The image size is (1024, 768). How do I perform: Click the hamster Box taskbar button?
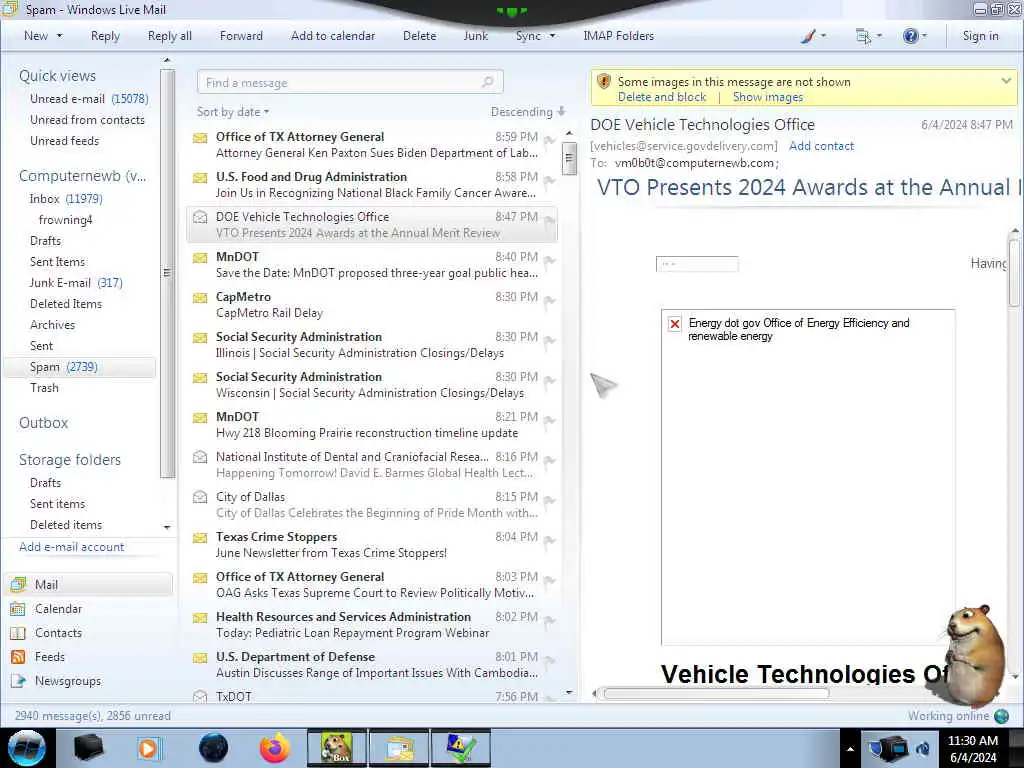click(x=337, y=748)
